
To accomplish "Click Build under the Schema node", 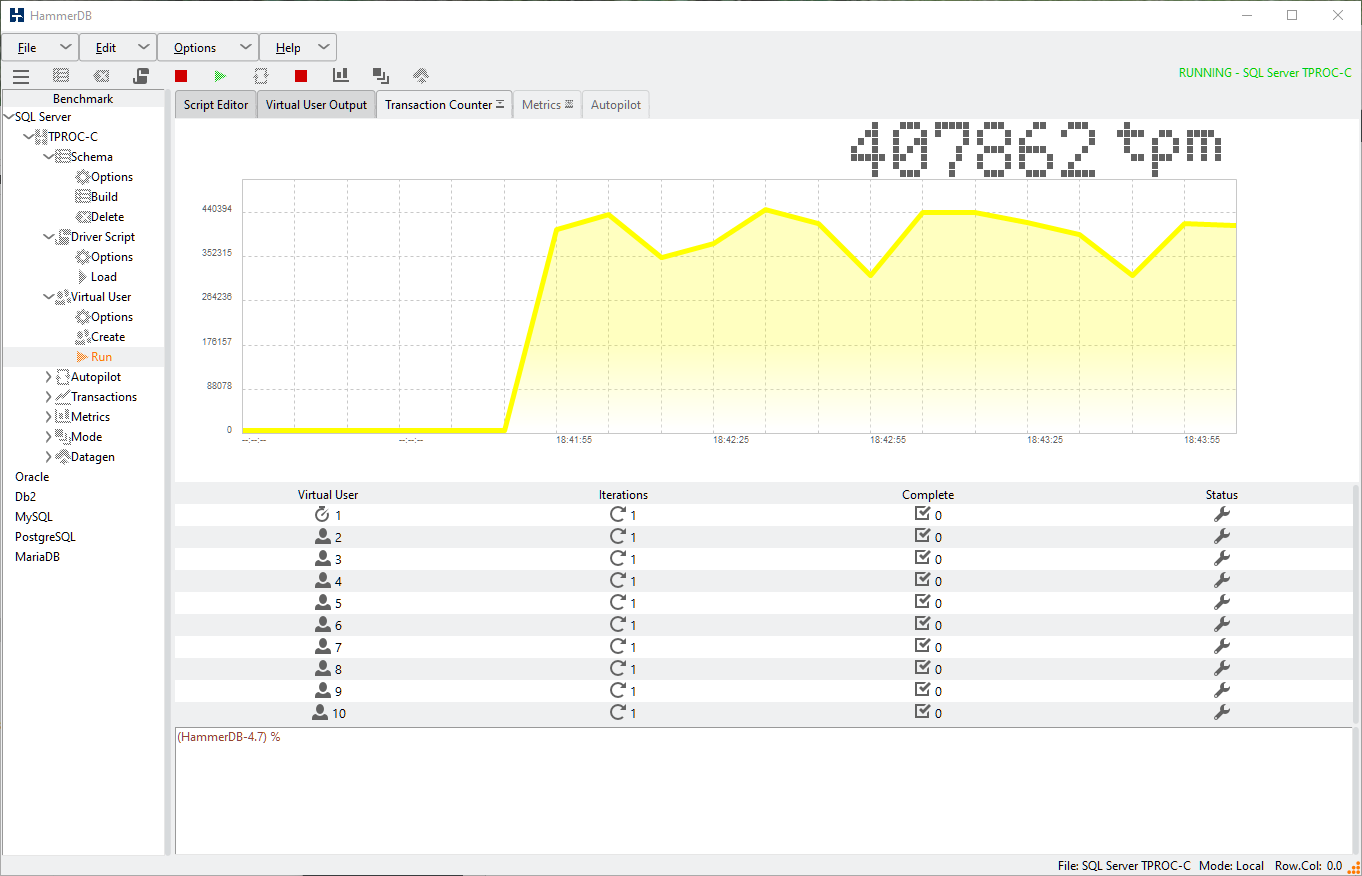I will (x=104, y=197).
